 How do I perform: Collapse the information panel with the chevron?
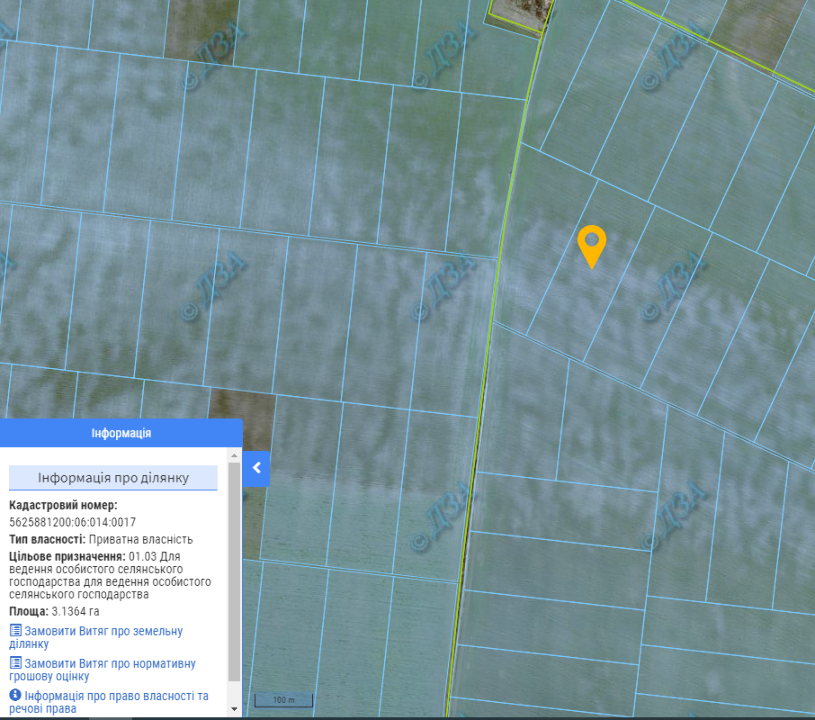point(256,468)
